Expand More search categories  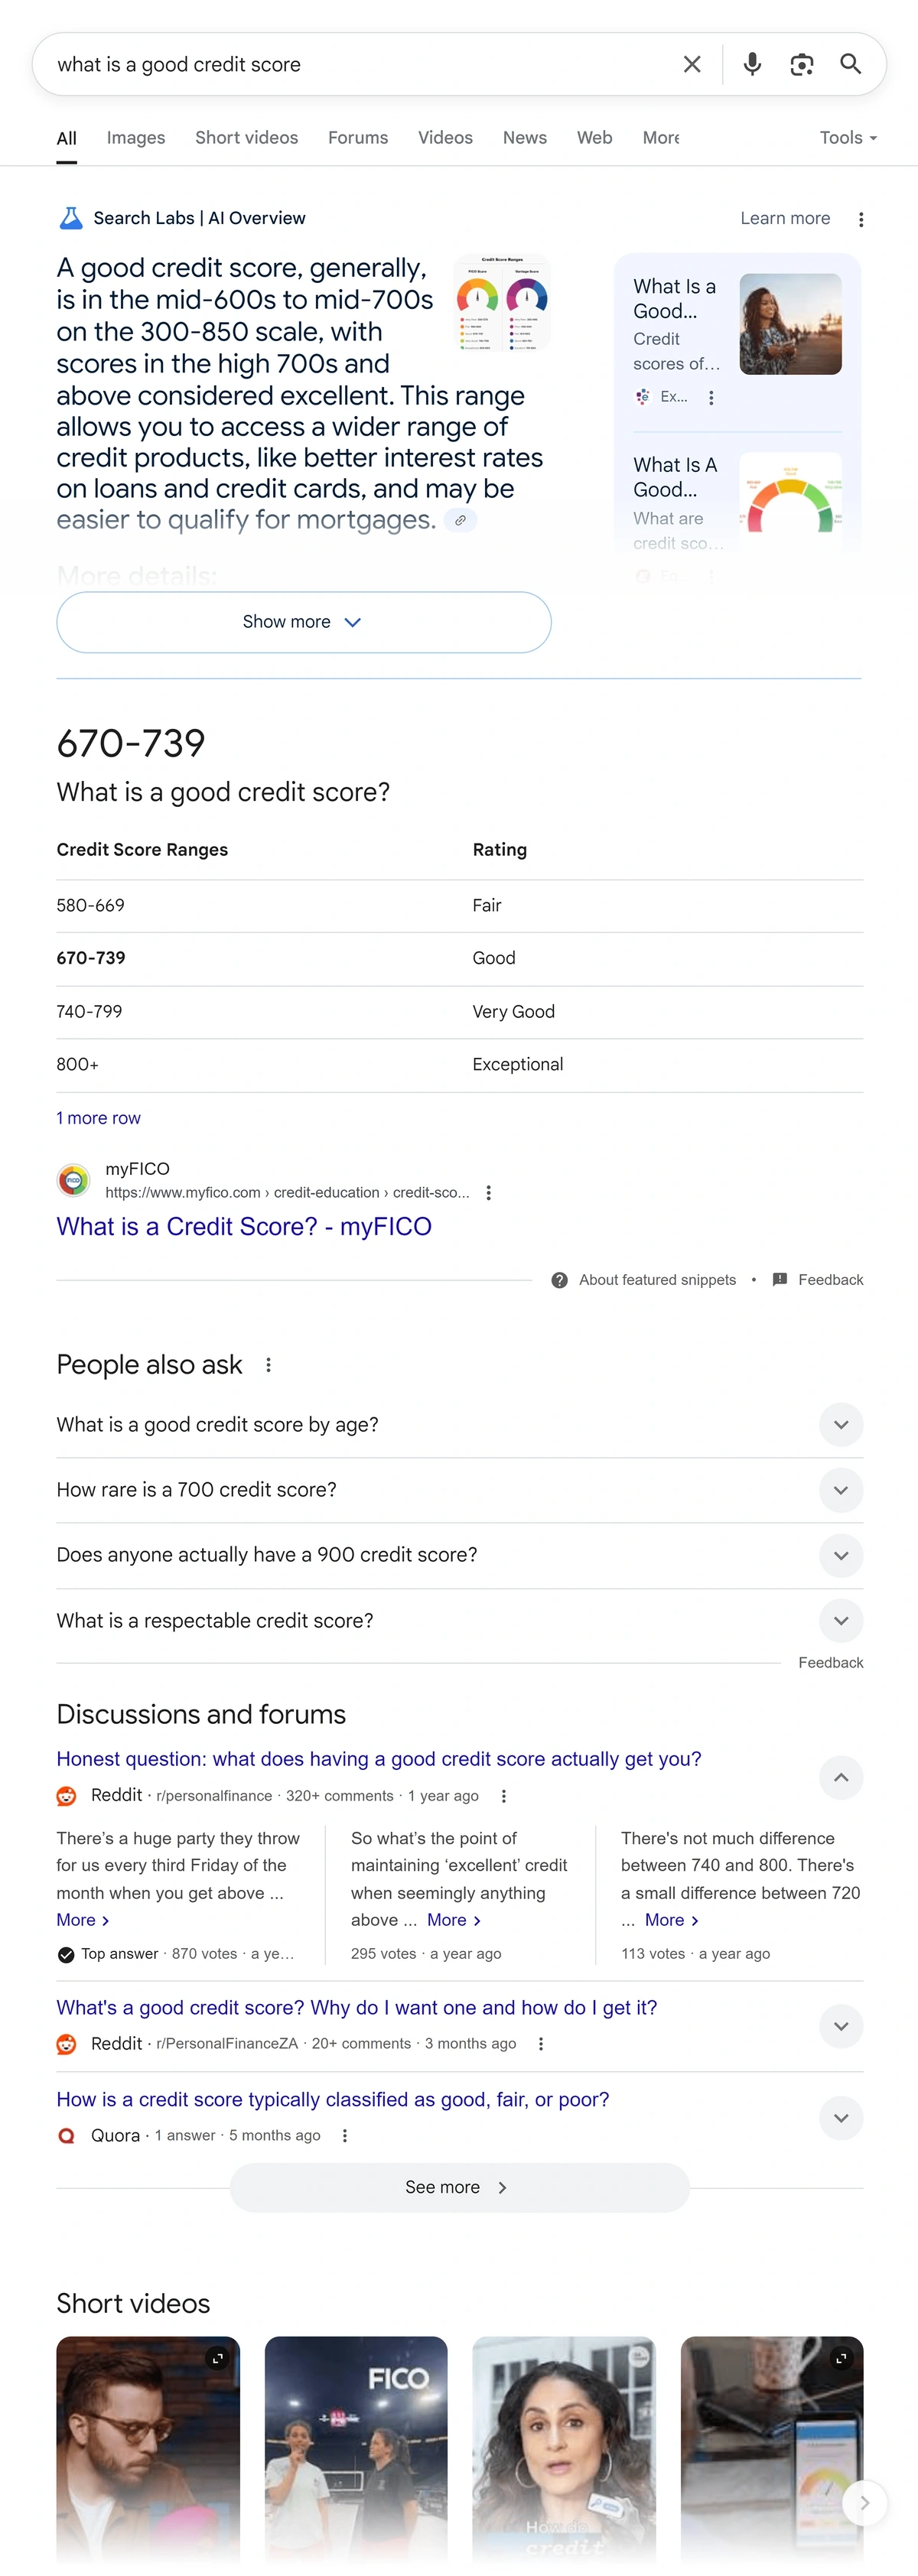661,138
